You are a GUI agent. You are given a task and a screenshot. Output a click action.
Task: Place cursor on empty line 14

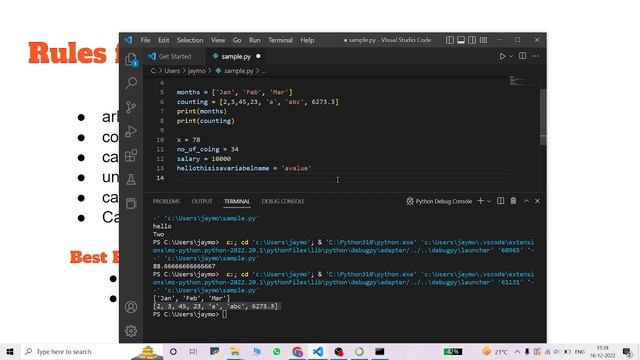342,178
